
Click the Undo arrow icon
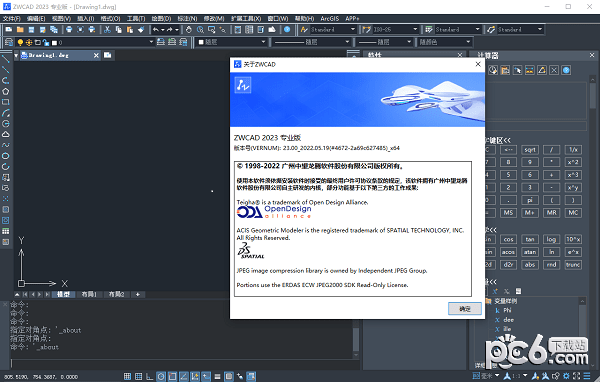coord(156,29)
